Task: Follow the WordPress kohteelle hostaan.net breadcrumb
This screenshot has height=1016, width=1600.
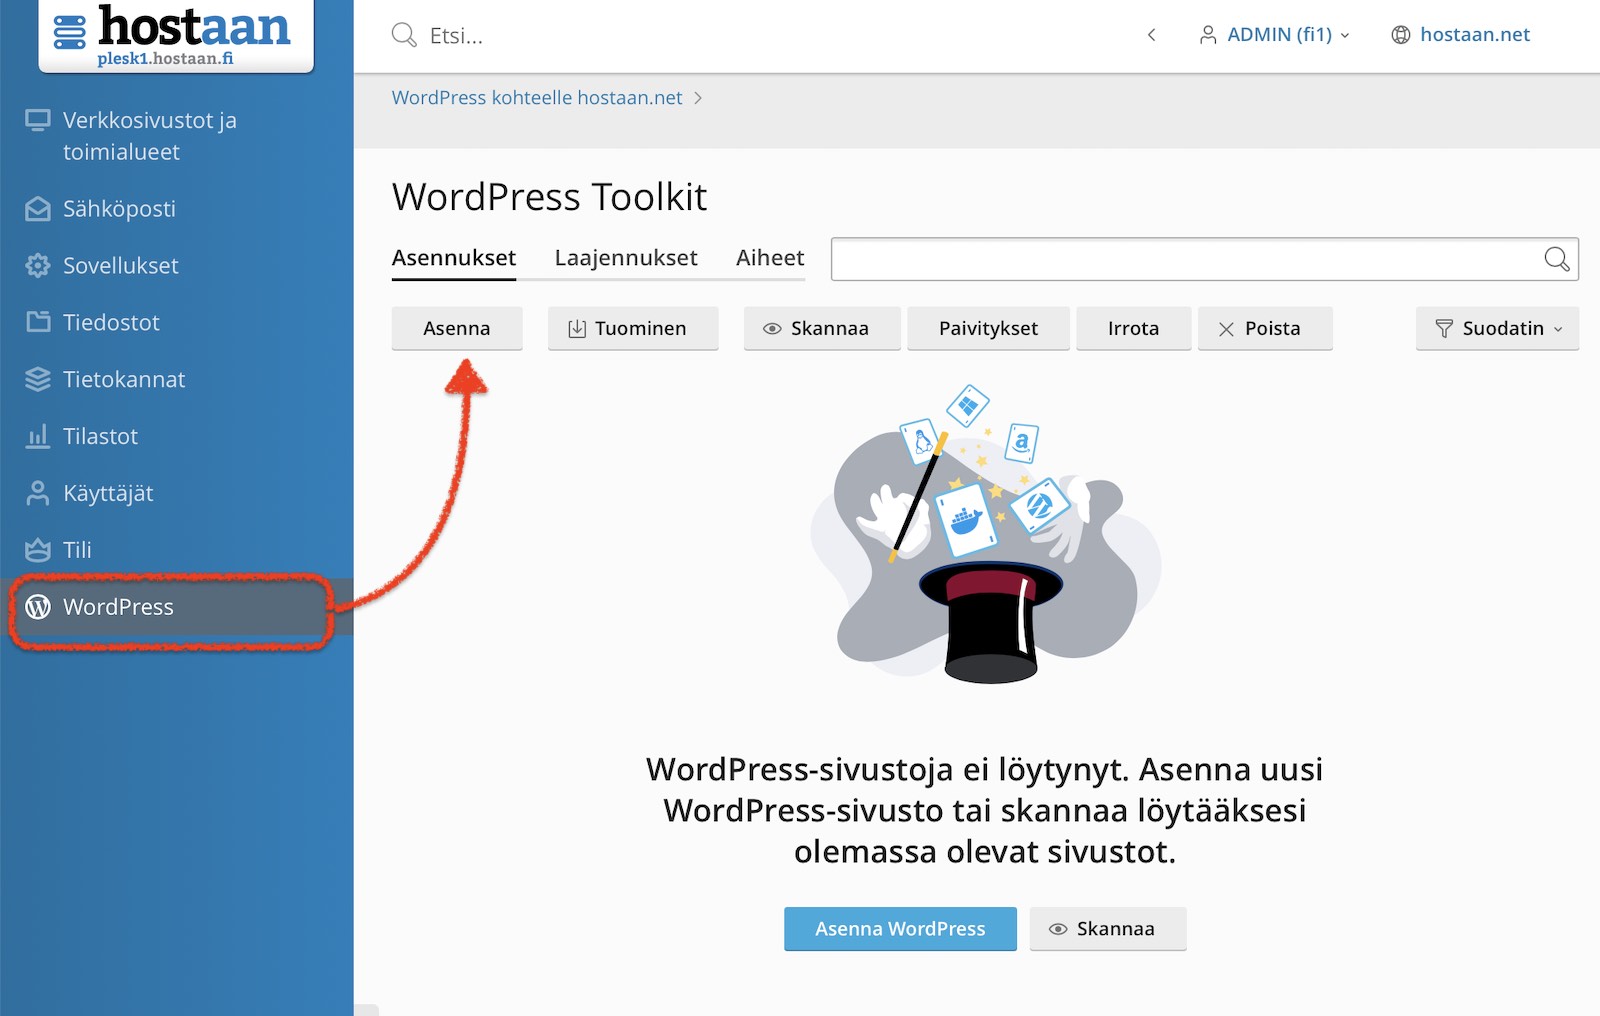Action: coord(537,98)
